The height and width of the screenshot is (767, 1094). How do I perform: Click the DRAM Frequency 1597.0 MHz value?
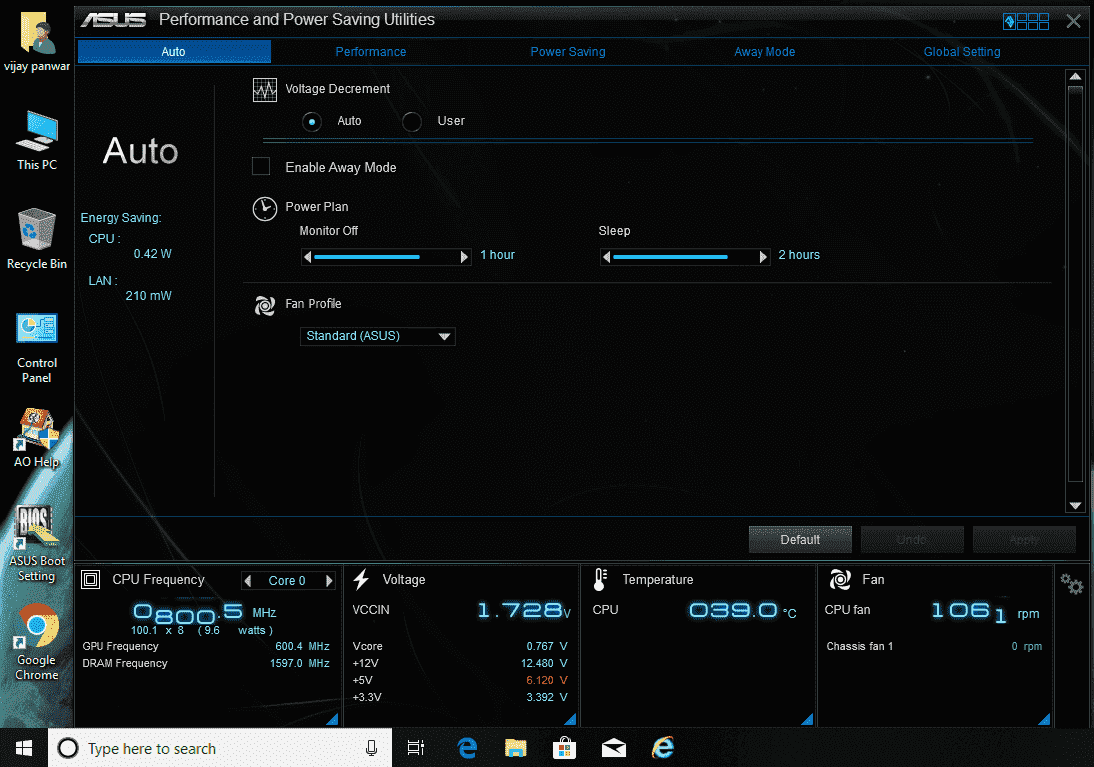[x=300, y=663]
